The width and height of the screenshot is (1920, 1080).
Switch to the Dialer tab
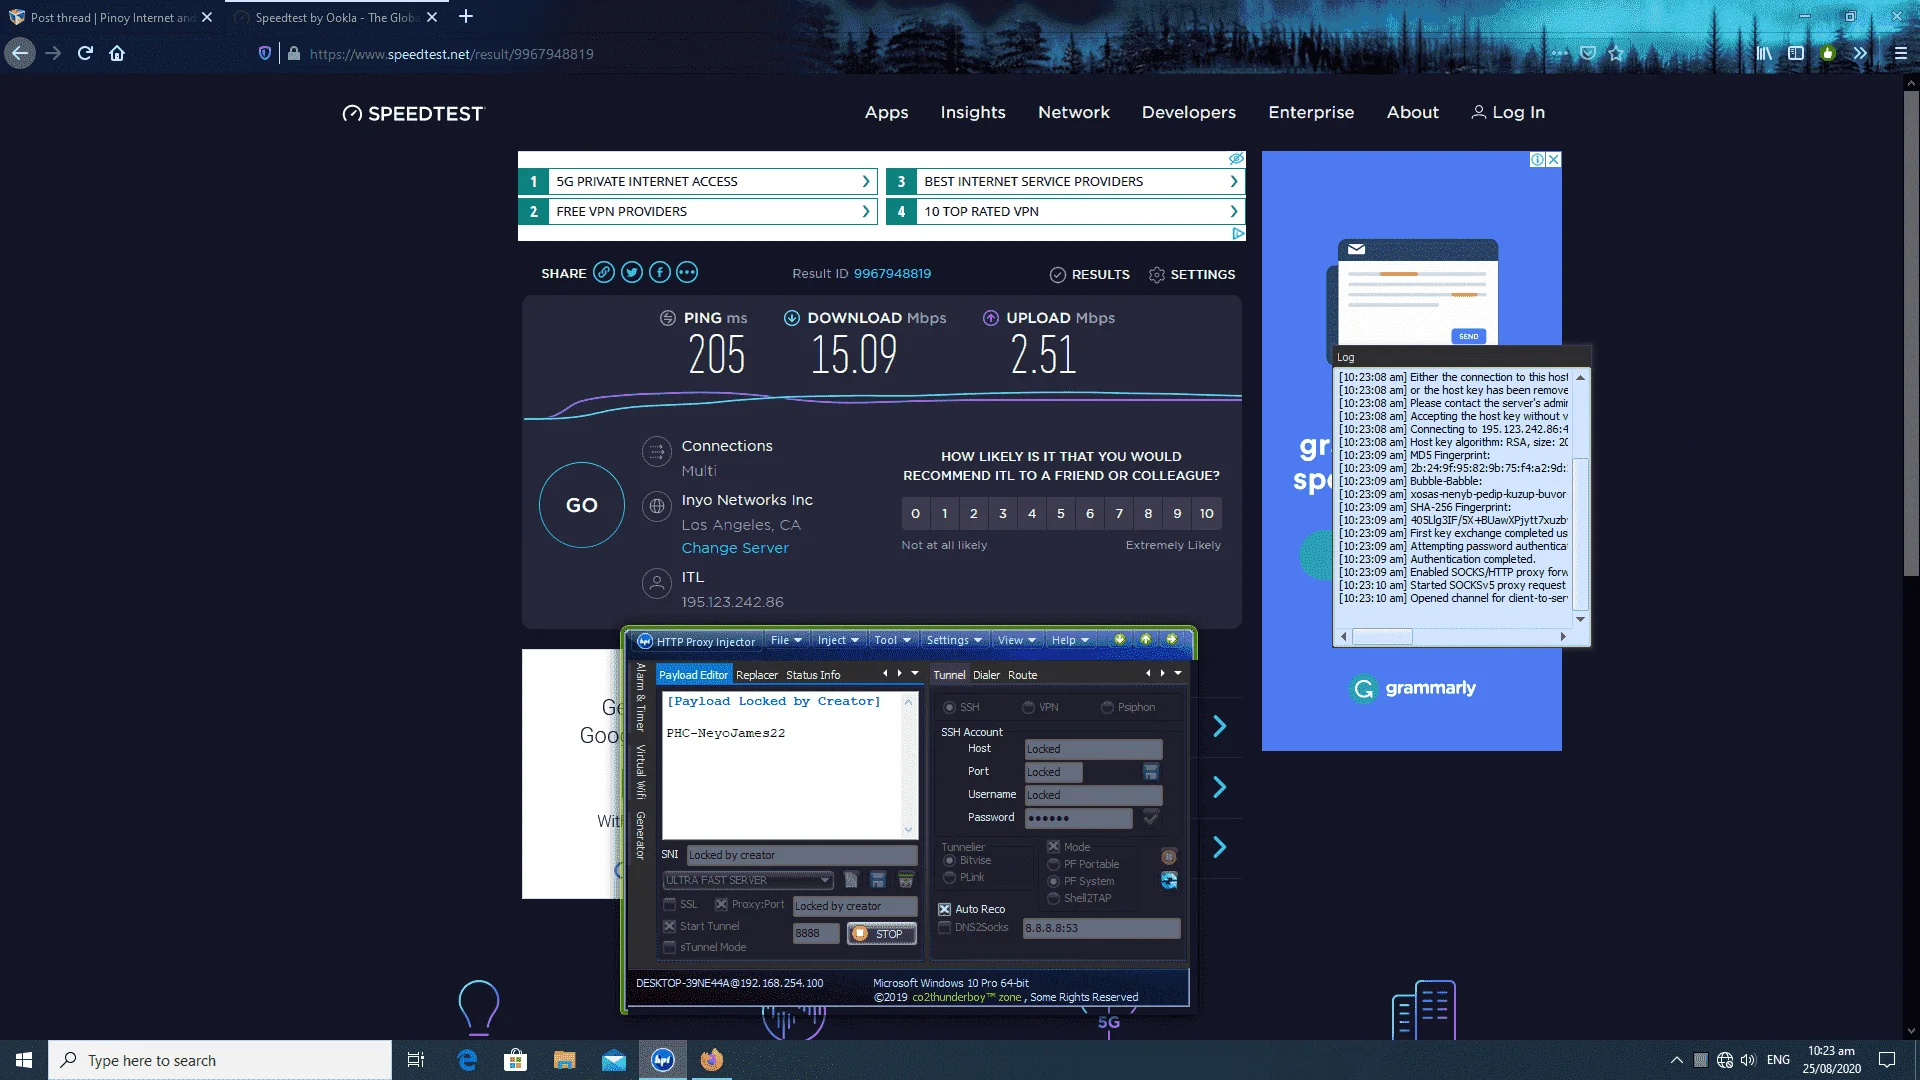pyautogui.click(x=986, y=675)
